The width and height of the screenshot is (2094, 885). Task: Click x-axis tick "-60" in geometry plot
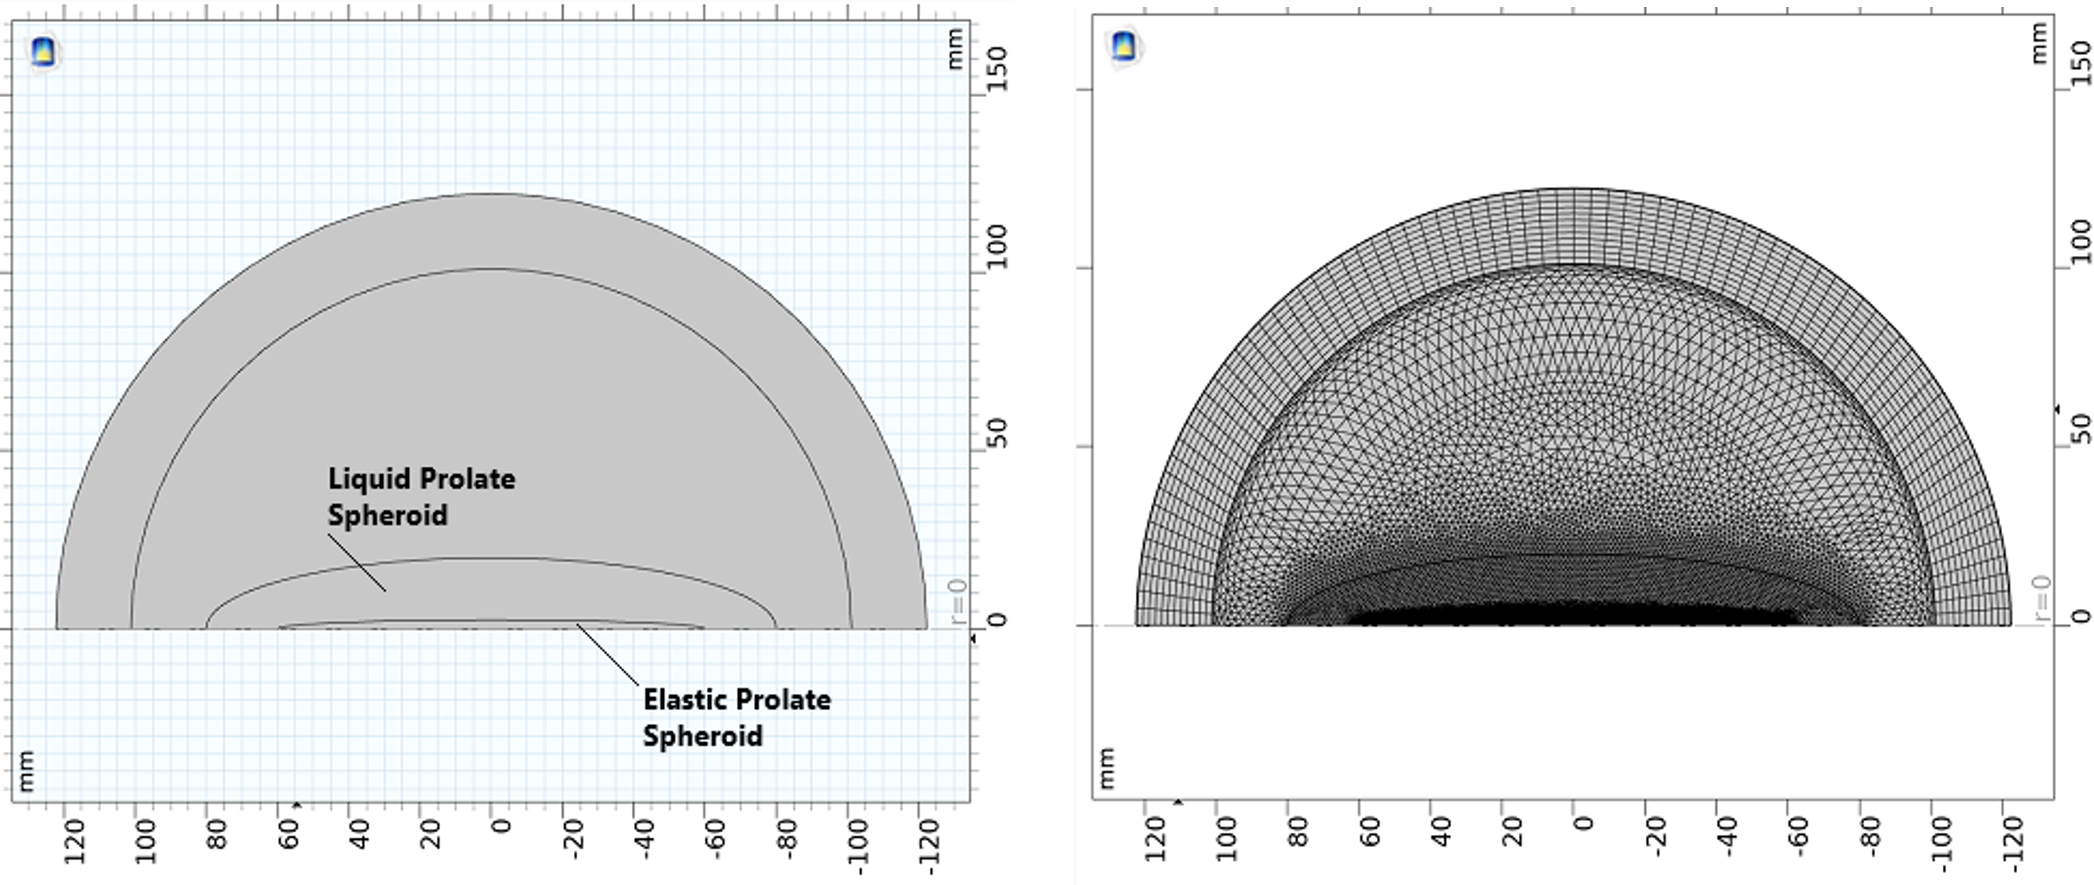pyautogui.click(x=716, y=838)
